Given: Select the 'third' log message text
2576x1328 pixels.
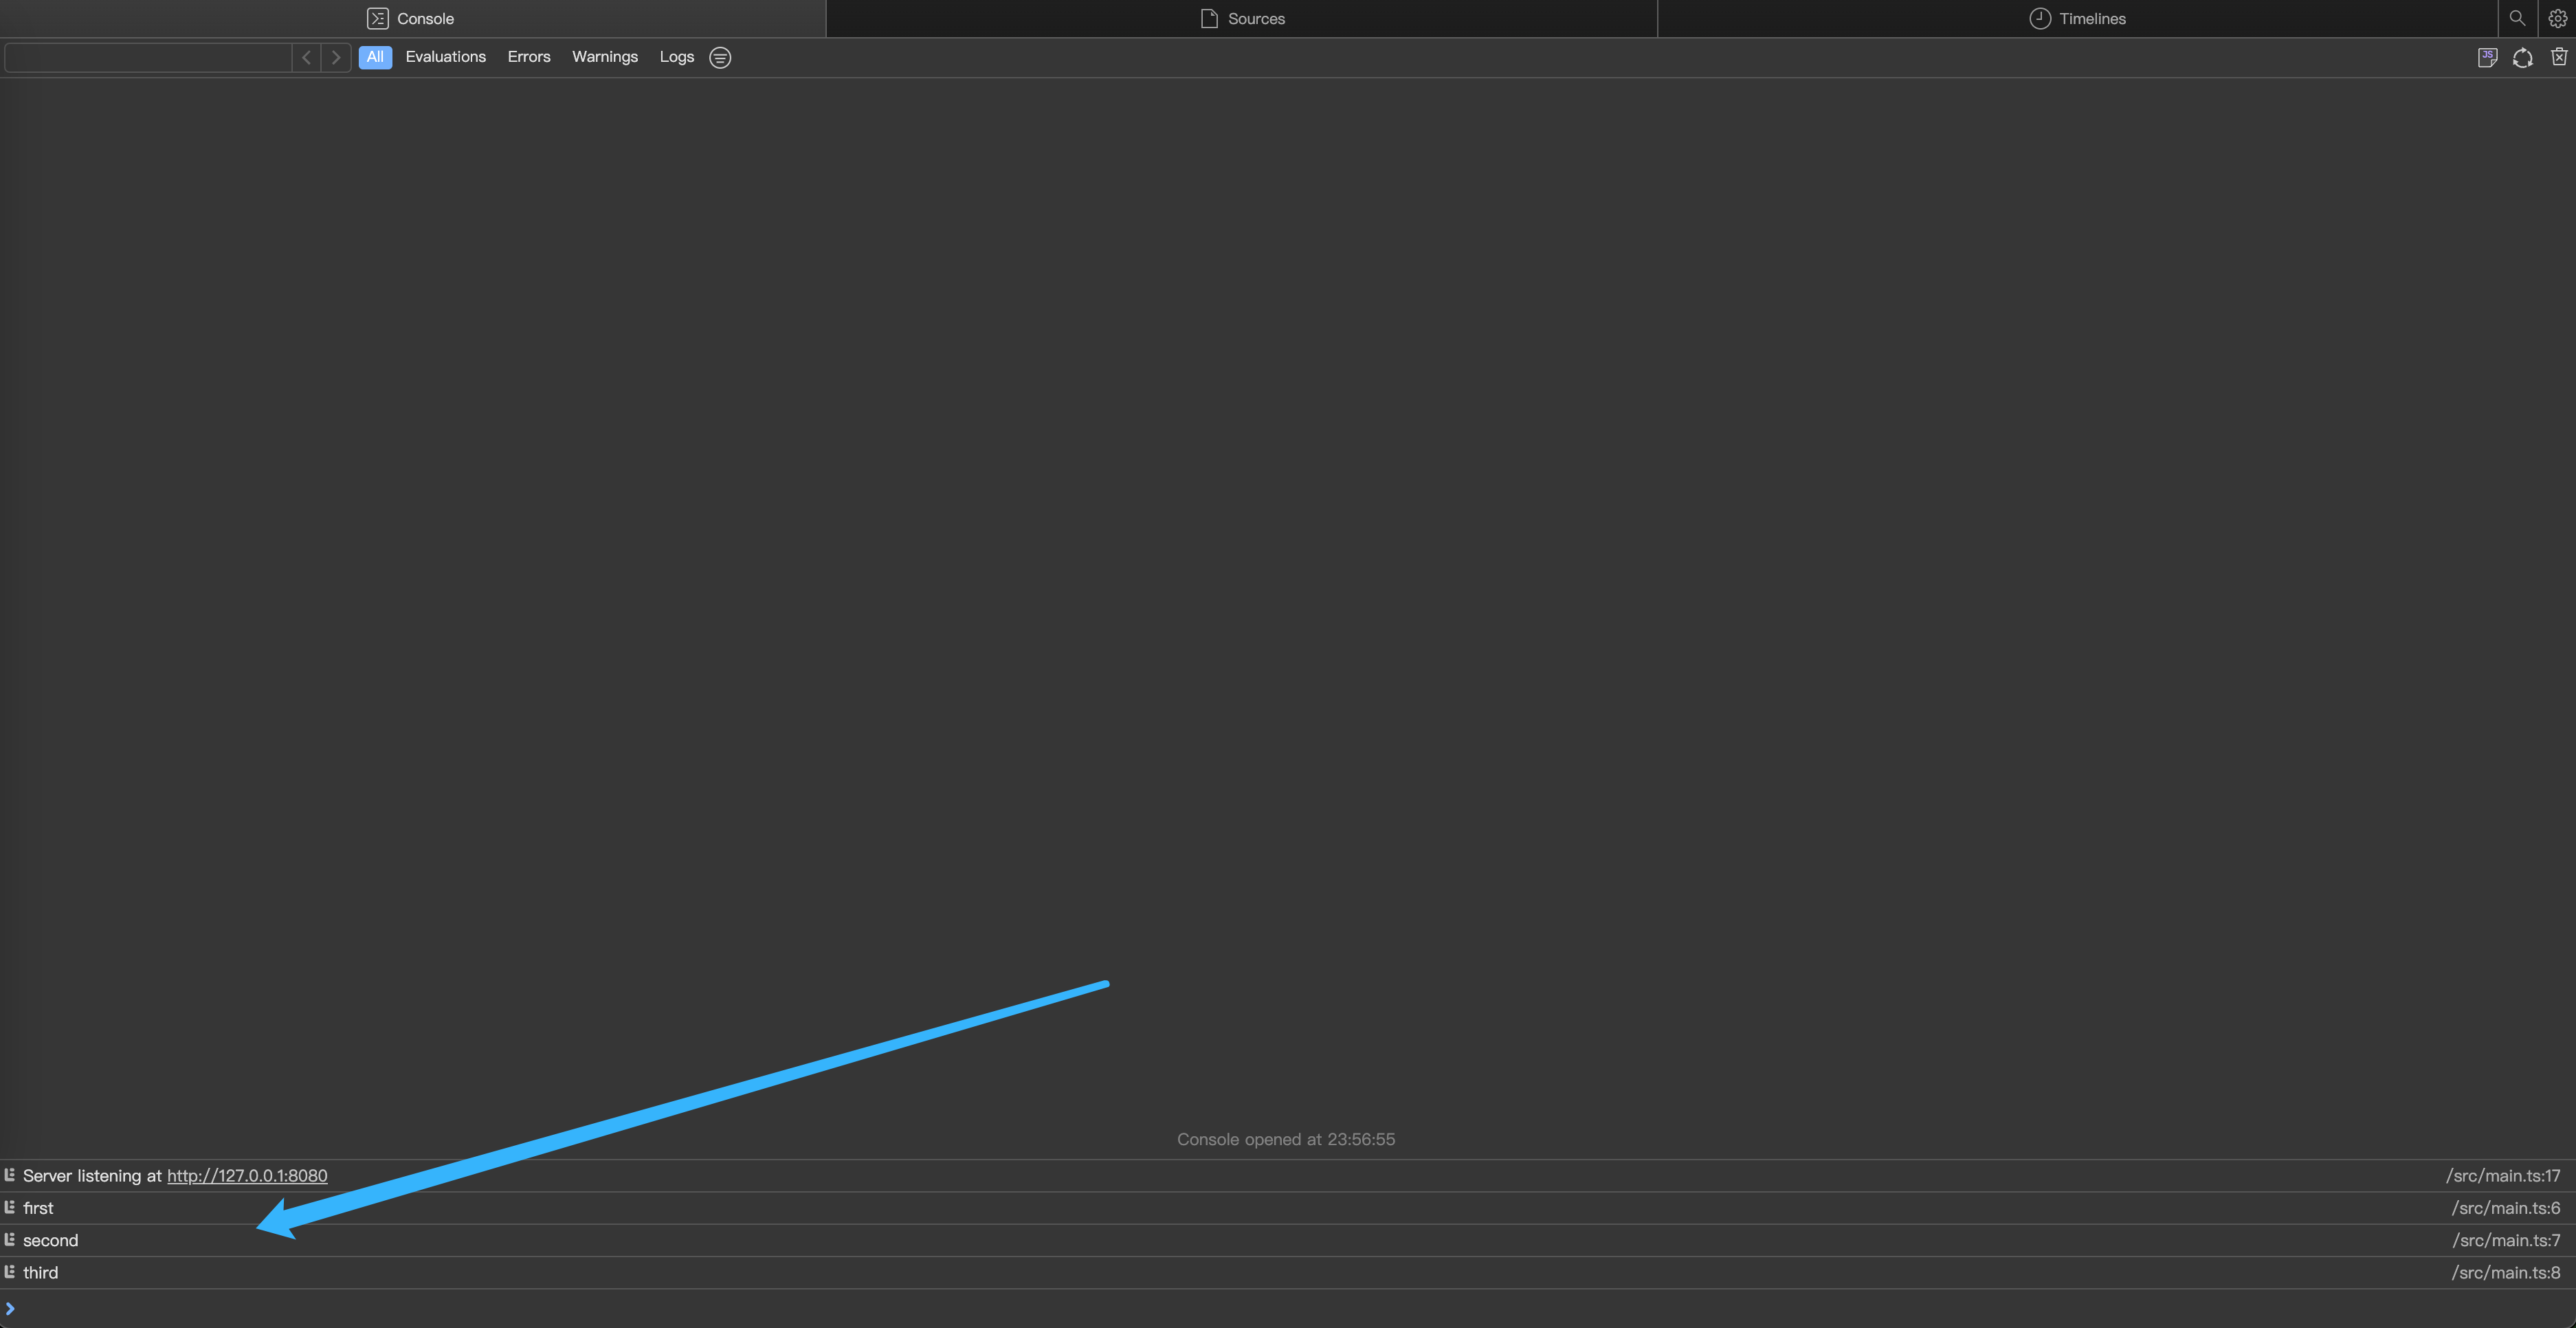Looking at the screenshot, I should [40, 1272].
